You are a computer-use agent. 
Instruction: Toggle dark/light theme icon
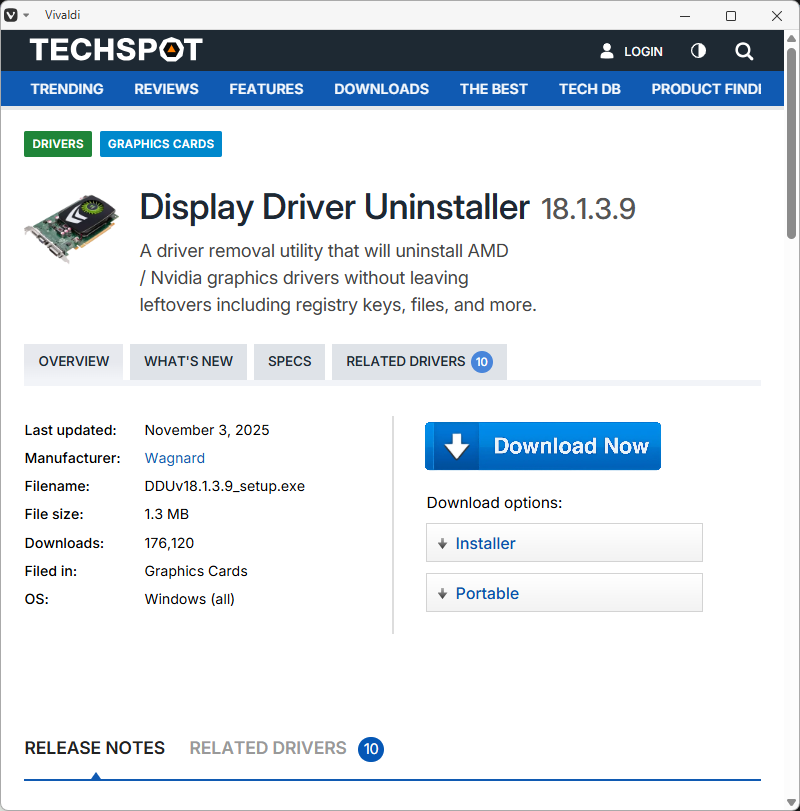pos(698,51)
